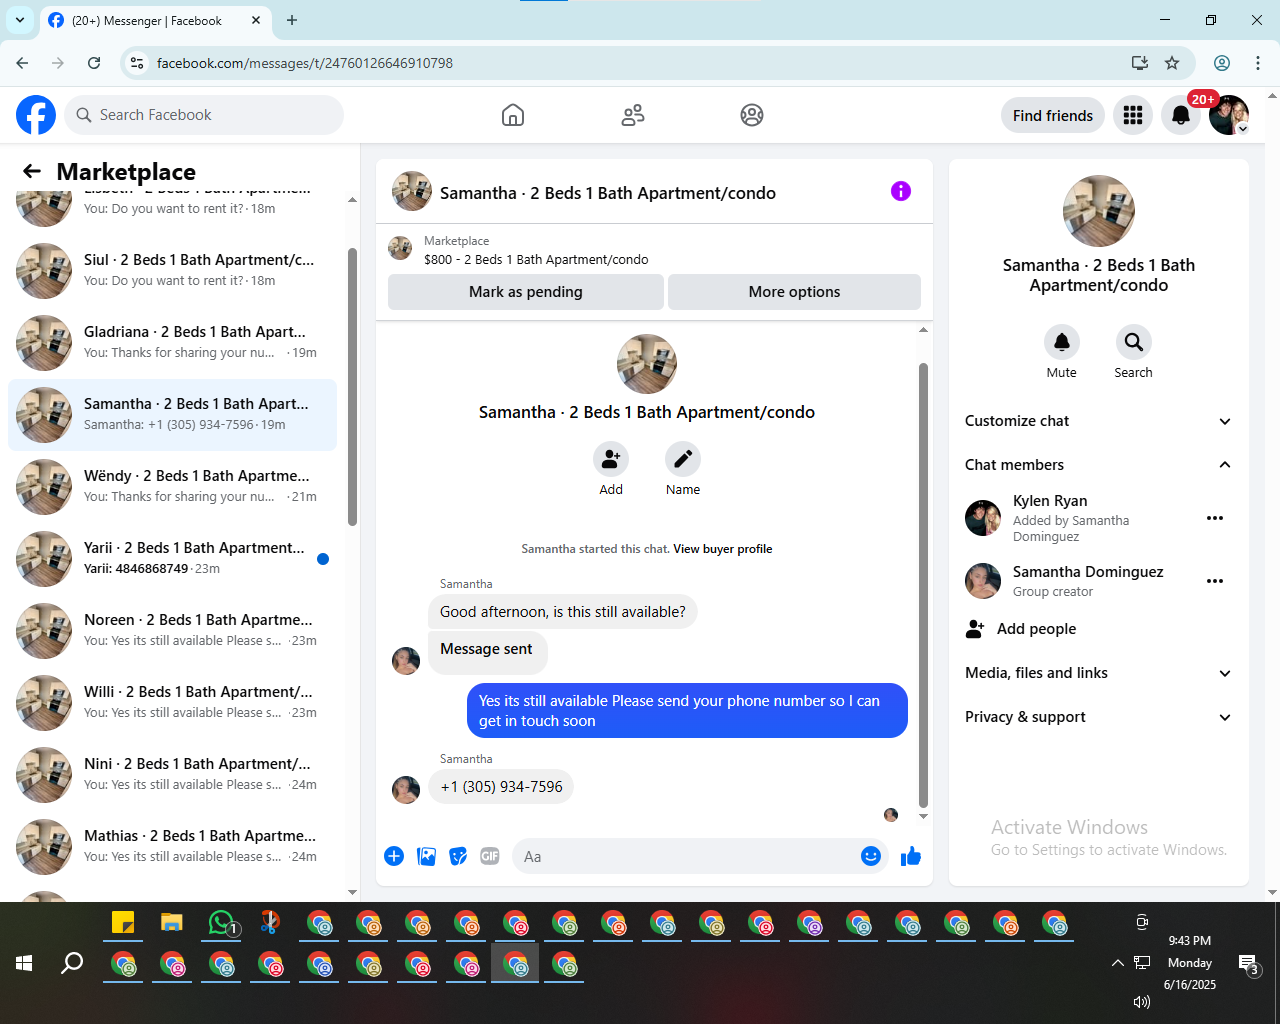Open Kylen Ryan in chat members
Image resolution: width=1280 pixels, height=1024 pixels.
tap(1050, 501)
